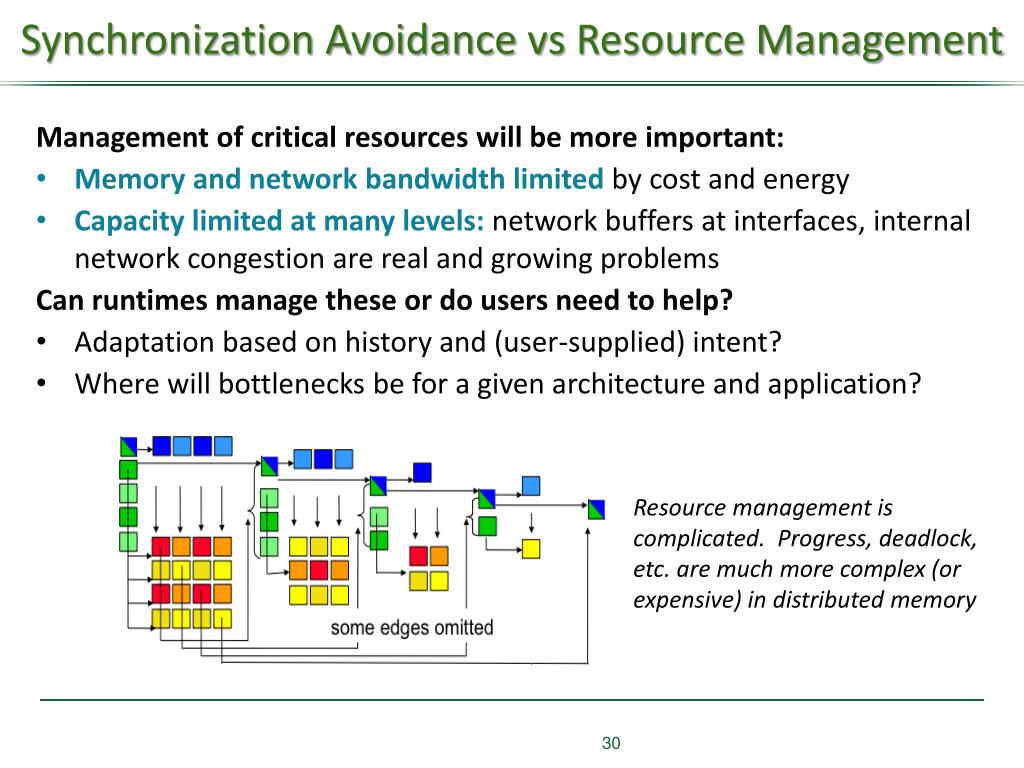Select 'Can runtimes manage these or do users need to help?'
Screen dimensions: 1024x768
click(384, 300)
